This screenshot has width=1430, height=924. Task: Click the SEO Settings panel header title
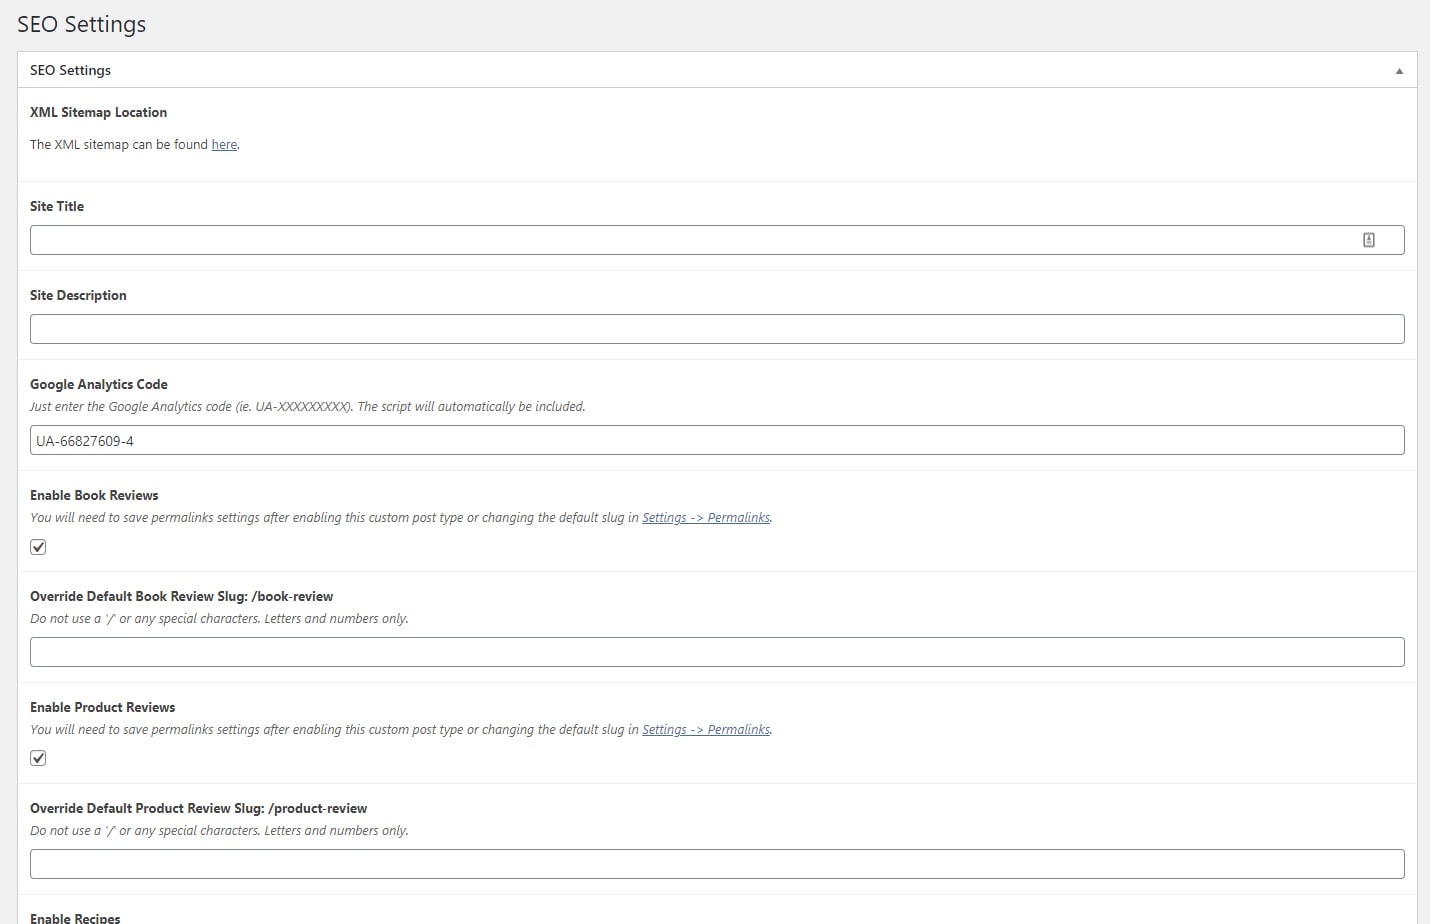70,70
